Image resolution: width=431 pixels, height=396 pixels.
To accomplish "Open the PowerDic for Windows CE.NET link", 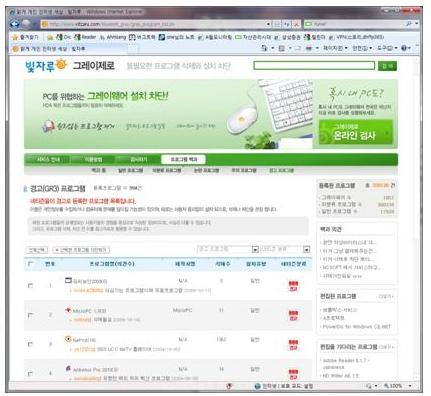I will pos(356,326).
